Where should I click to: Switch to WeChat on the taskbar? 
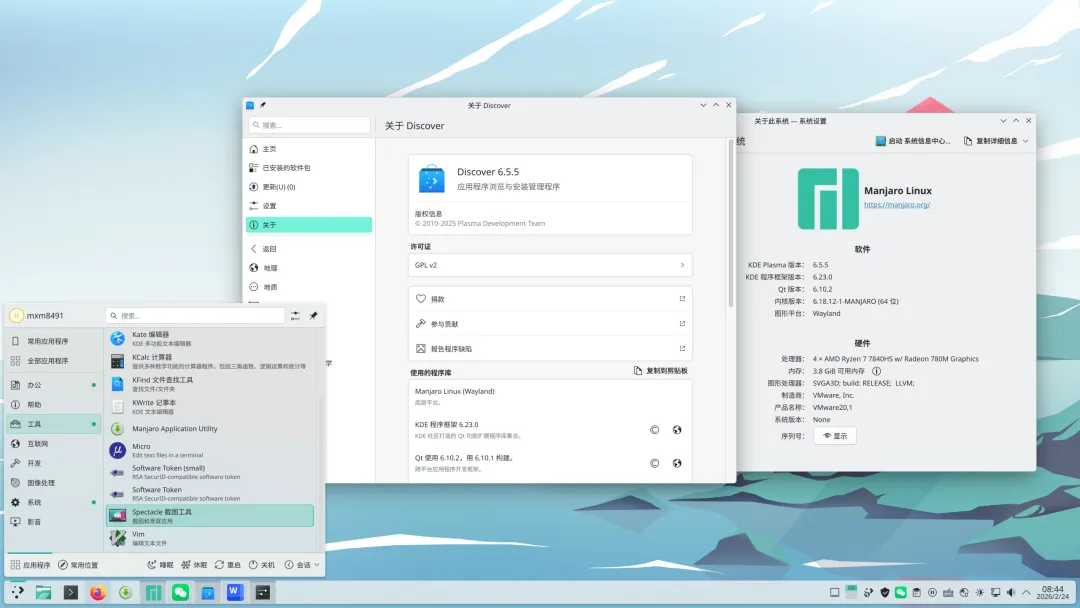(x=180, y=592)
